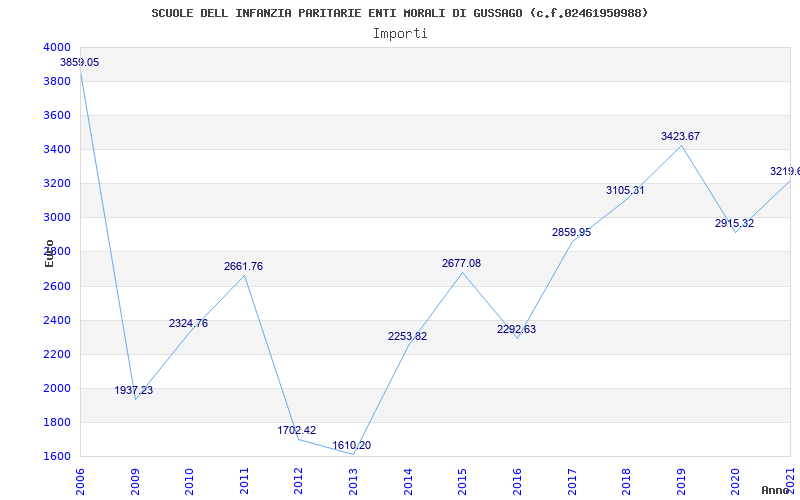Screen dimensions: 800x500
Task: Click y-axis value 2600
Action: [59, 286]
